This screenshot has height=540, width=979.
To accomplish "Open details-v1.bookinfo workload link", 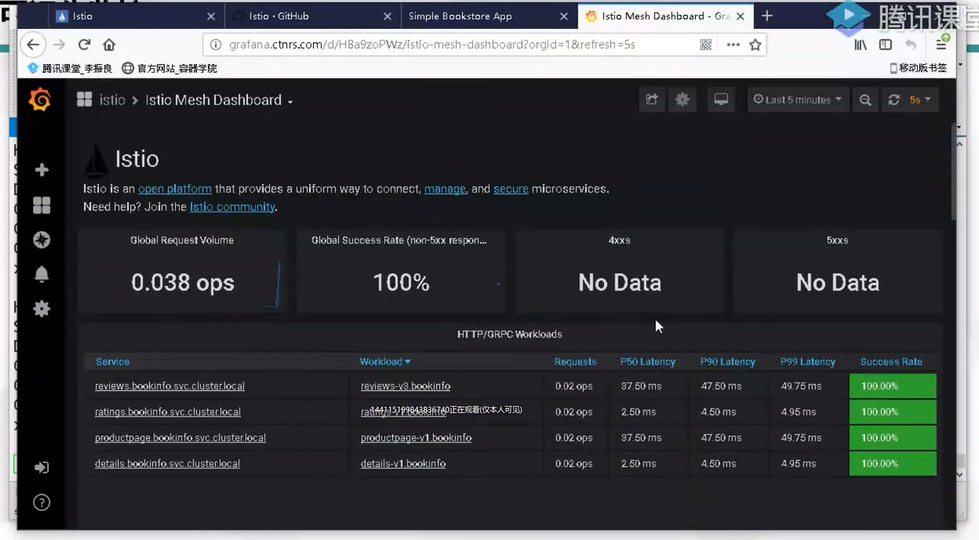I will coord(403,464).
